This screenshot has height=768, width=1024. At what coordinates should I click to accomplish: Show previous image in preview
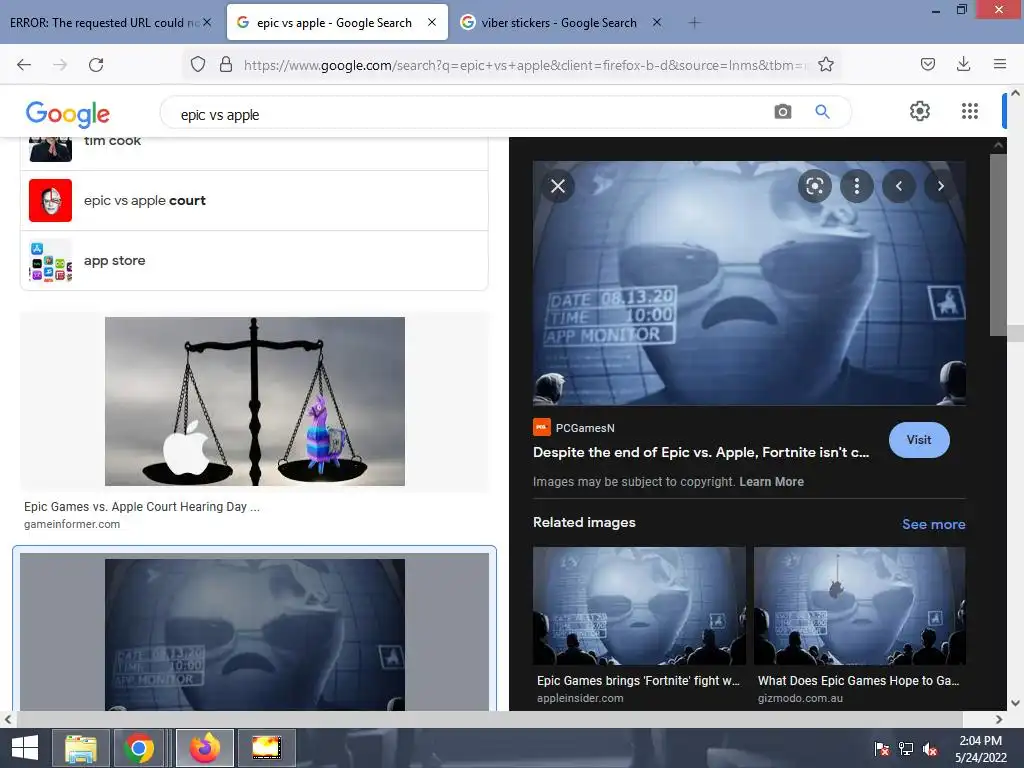coord(899,186)
